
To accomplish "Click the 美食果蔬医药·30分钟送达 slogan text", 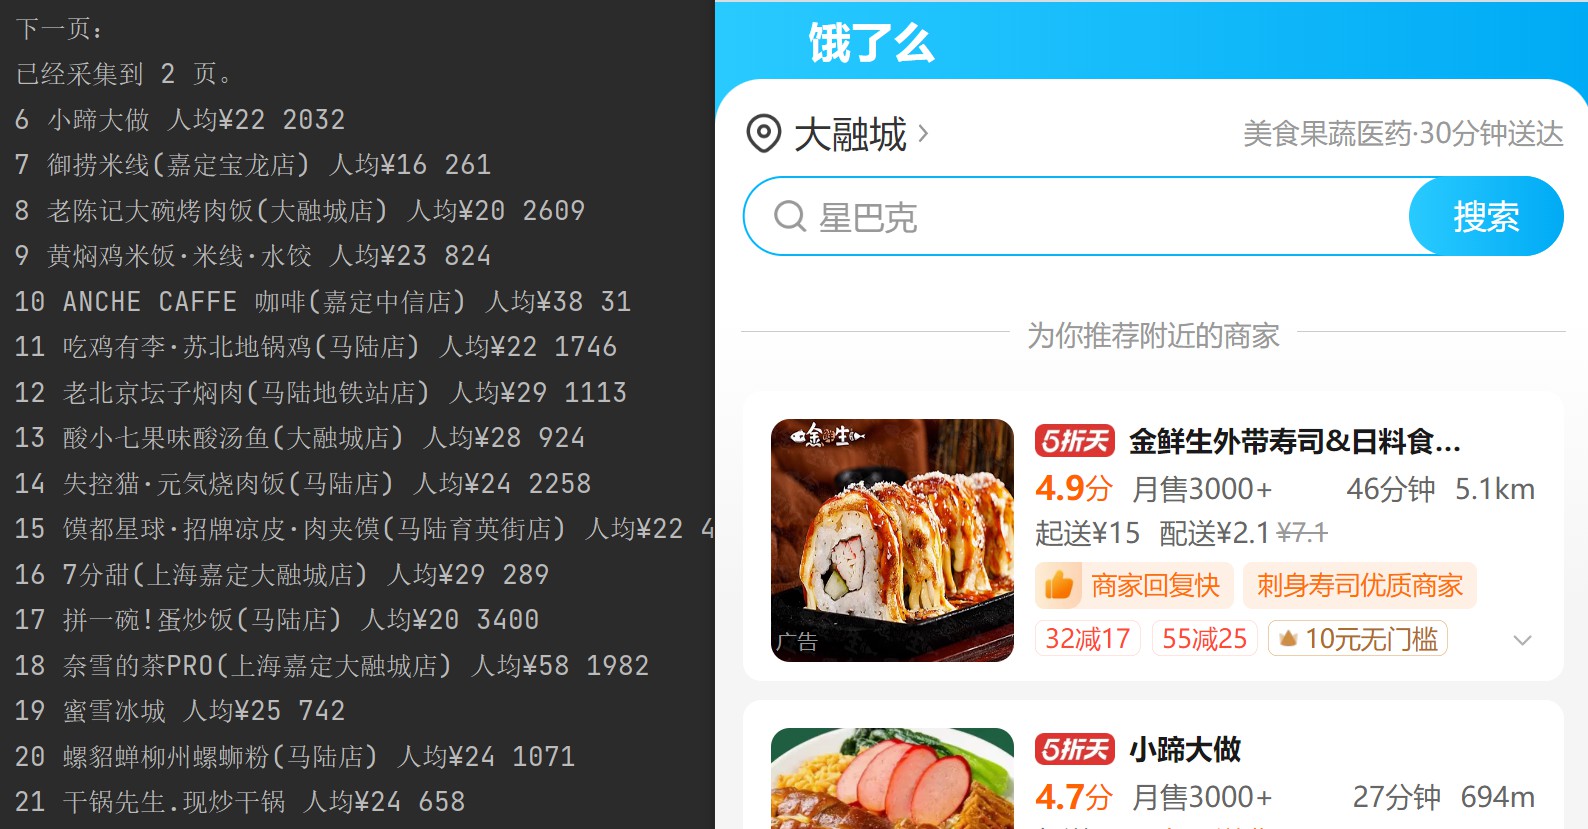I will tap(1403, 133).
